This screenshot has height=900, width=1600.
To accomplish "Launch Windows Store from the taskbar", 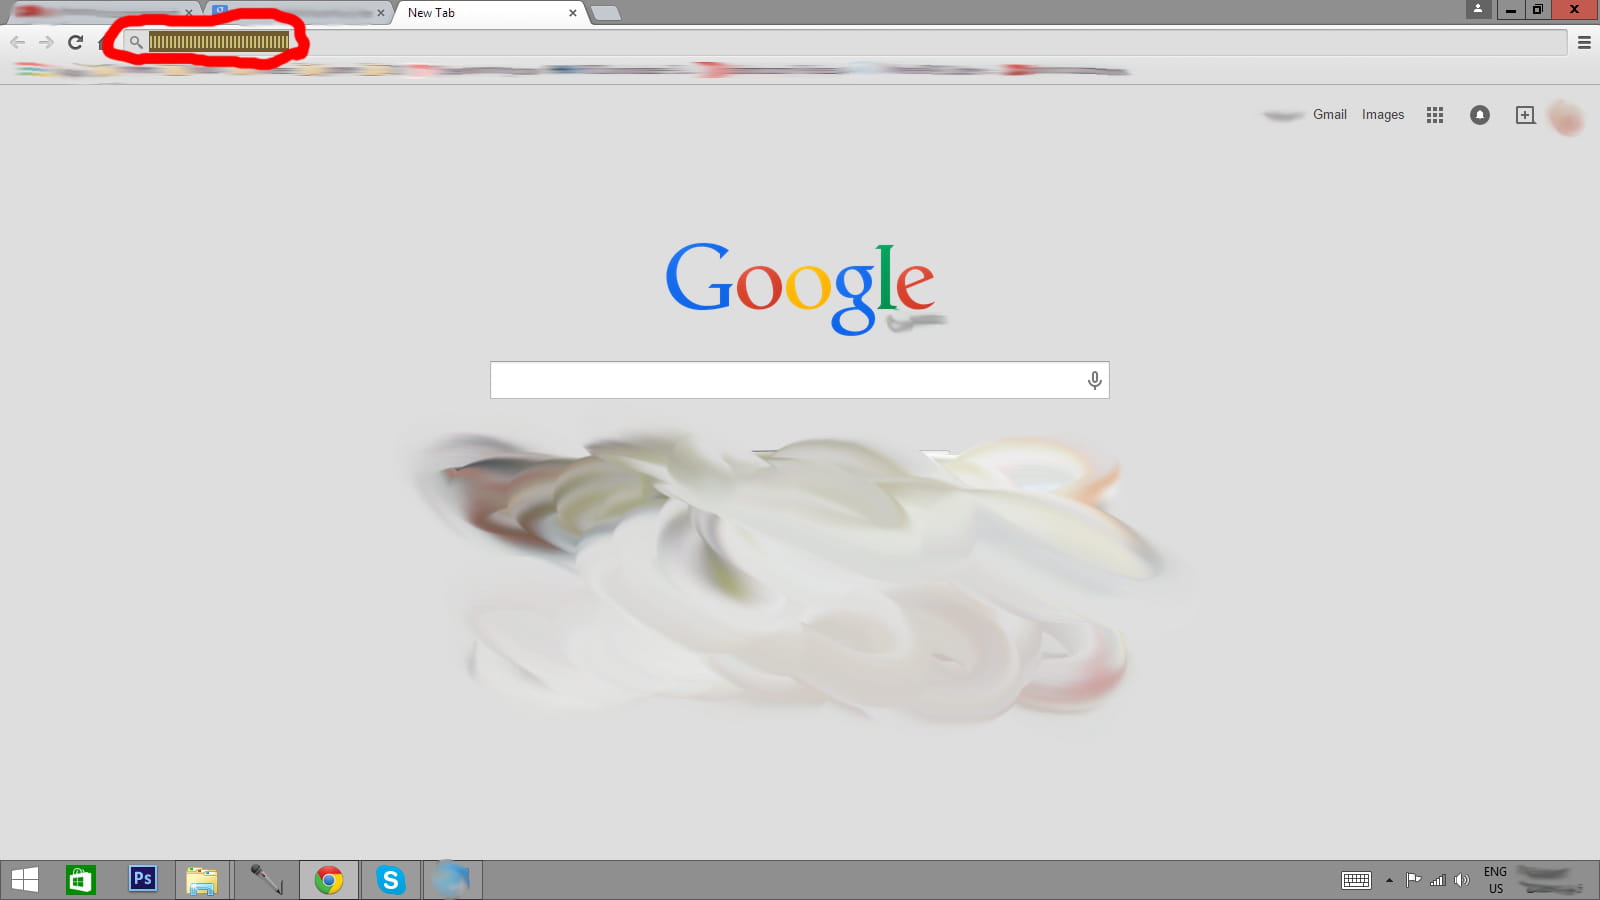I will 81,880.
